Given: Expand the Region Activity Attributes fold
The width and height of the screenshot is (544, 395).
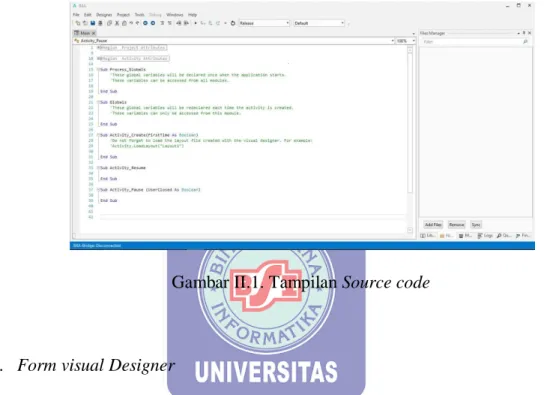Looking at the screenshot, I should click(99, 59).
